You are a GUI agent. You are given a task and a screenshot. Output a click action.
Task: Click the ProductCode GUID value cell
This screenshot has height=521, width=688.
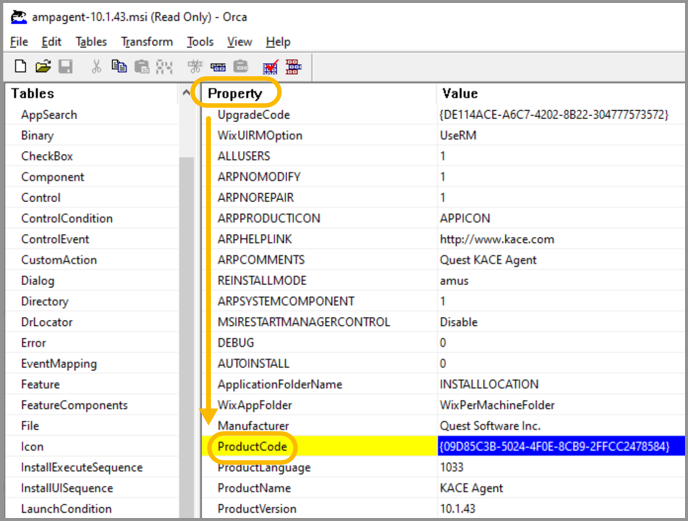pos(553,446)
